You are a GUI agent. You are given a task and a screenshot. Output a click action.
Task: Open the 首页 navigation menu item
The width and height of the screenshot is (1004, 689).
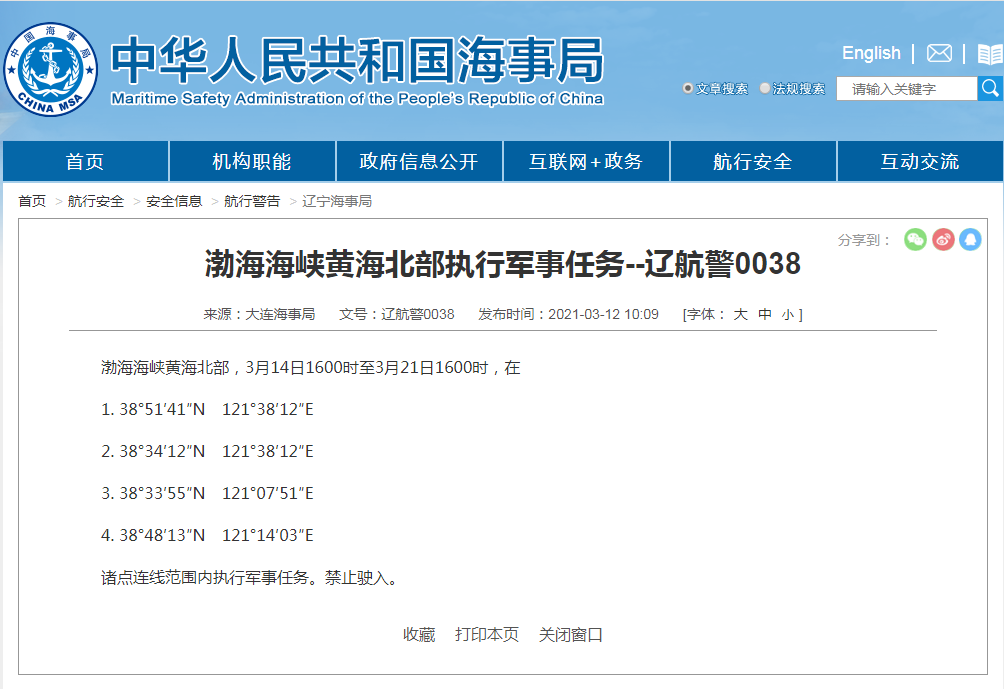click(x=85, y=161)
